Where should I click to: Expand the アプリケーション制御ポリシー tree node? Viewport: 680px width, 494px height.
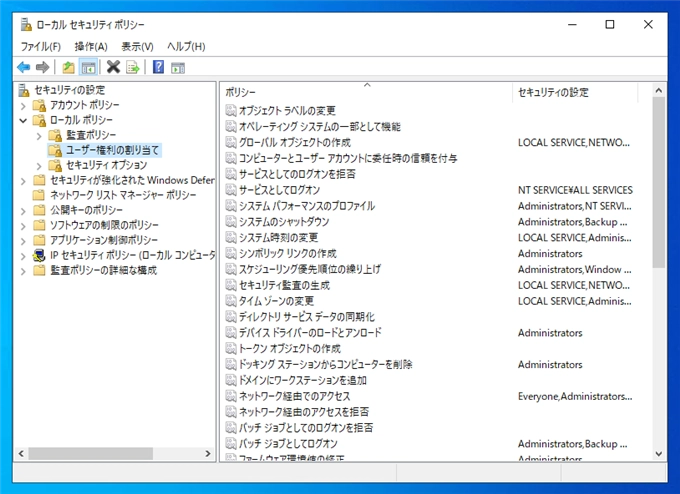23,241
